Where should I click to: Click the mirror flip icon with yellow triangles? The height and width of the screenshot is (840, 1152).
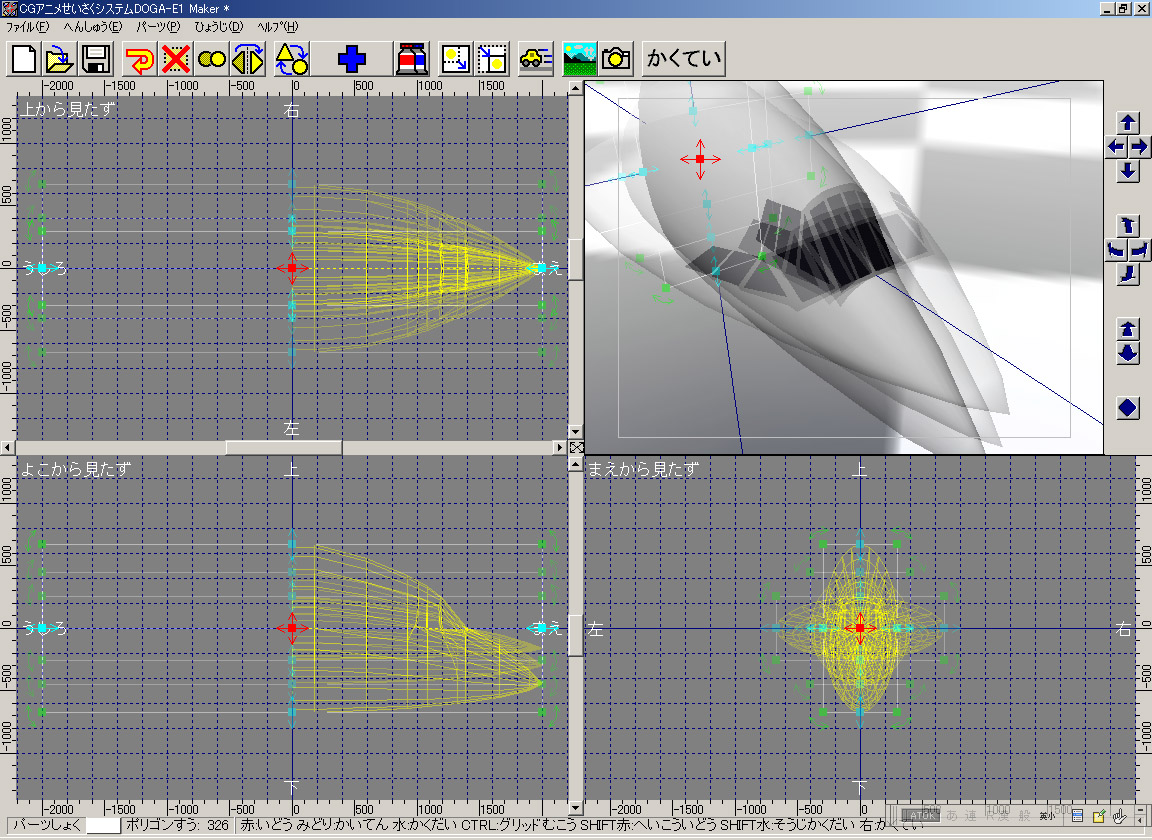(247, 59)
